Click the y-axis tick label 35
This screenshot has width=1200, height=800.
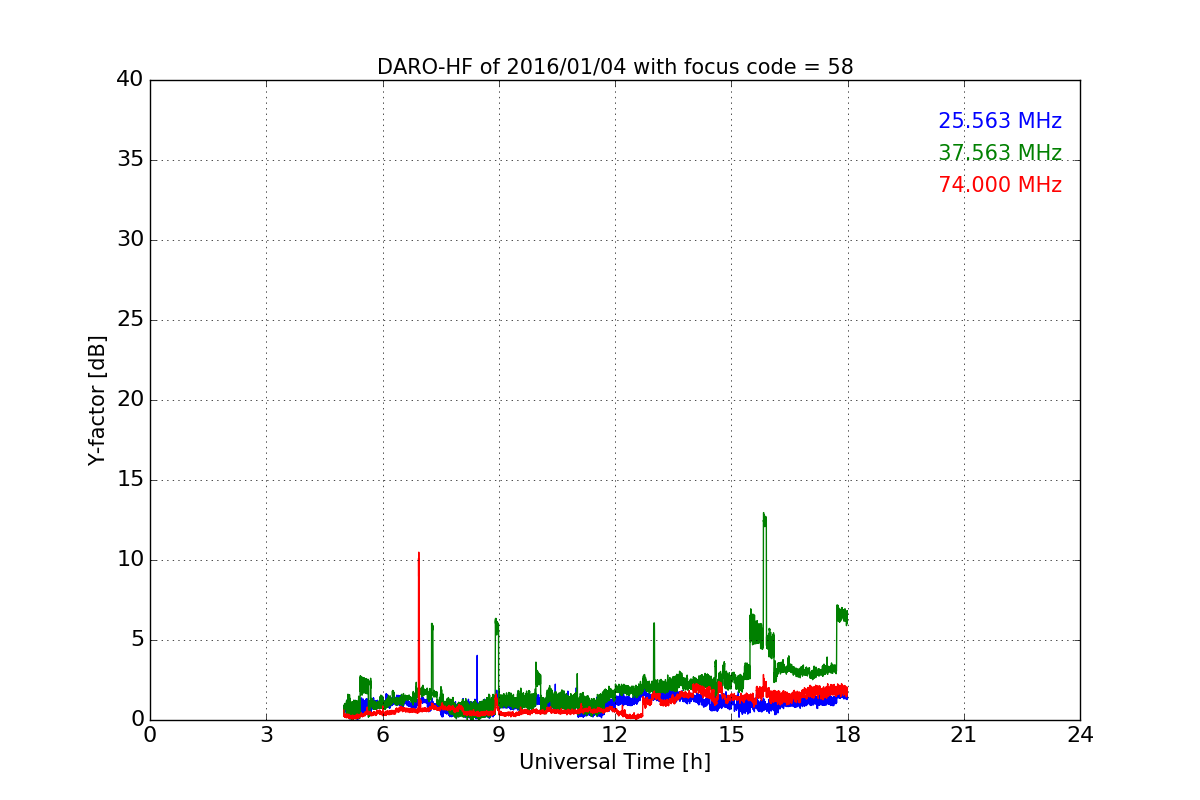point(130,160)
